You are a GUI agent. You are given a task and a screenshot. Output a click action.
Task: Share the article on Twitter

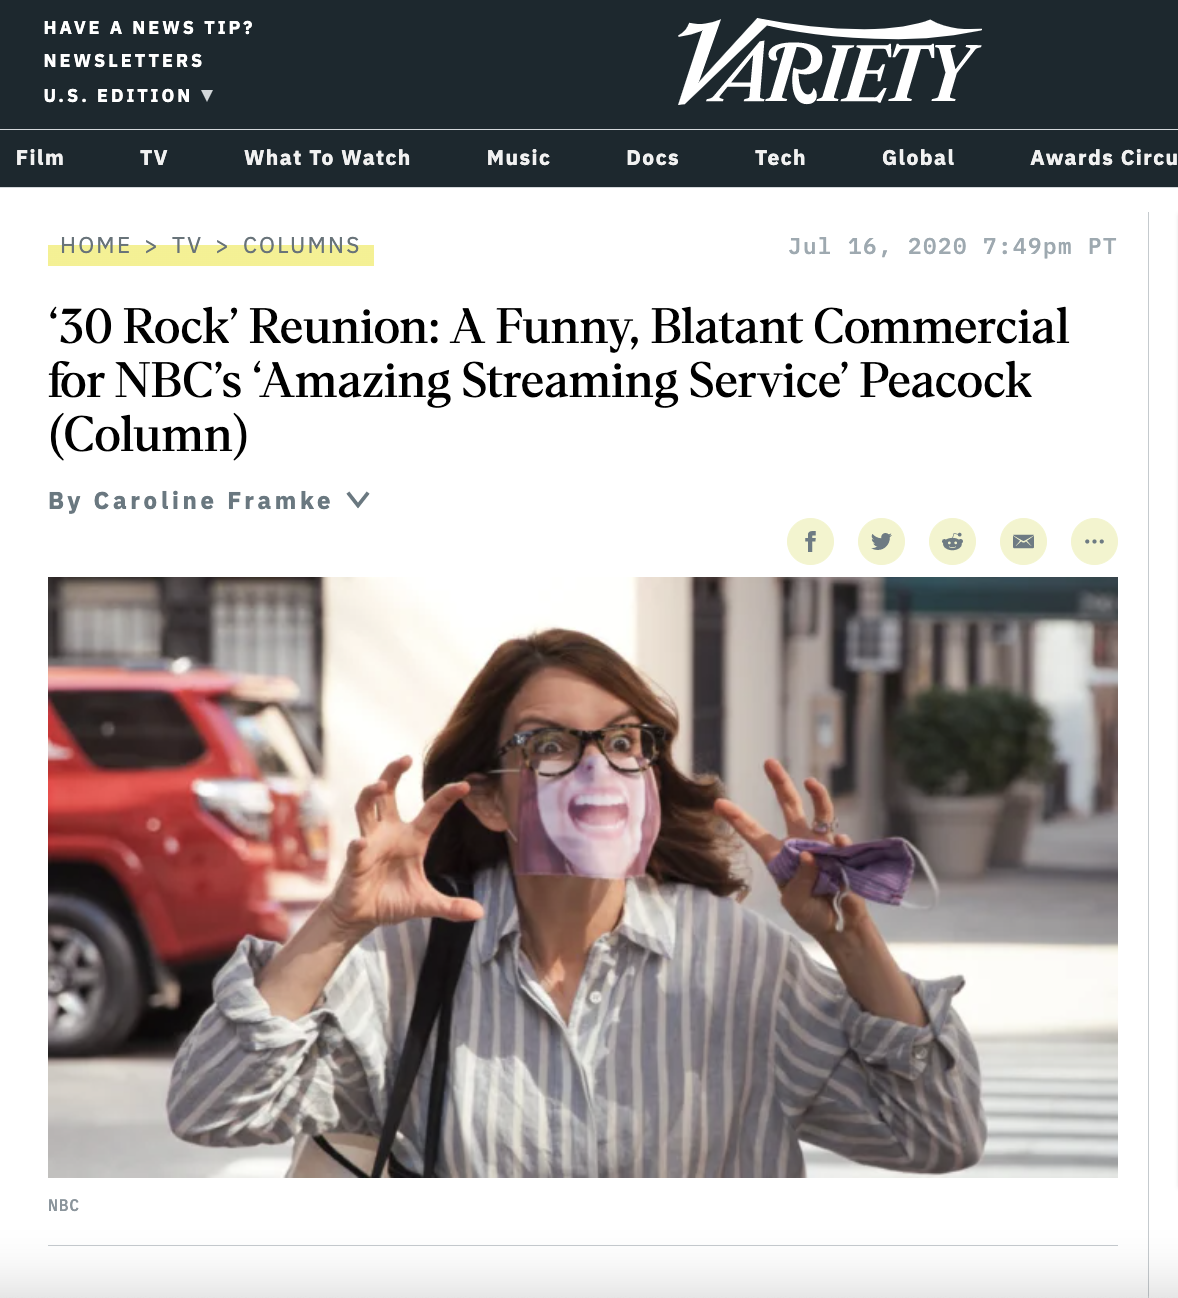(x=881, y=541)
